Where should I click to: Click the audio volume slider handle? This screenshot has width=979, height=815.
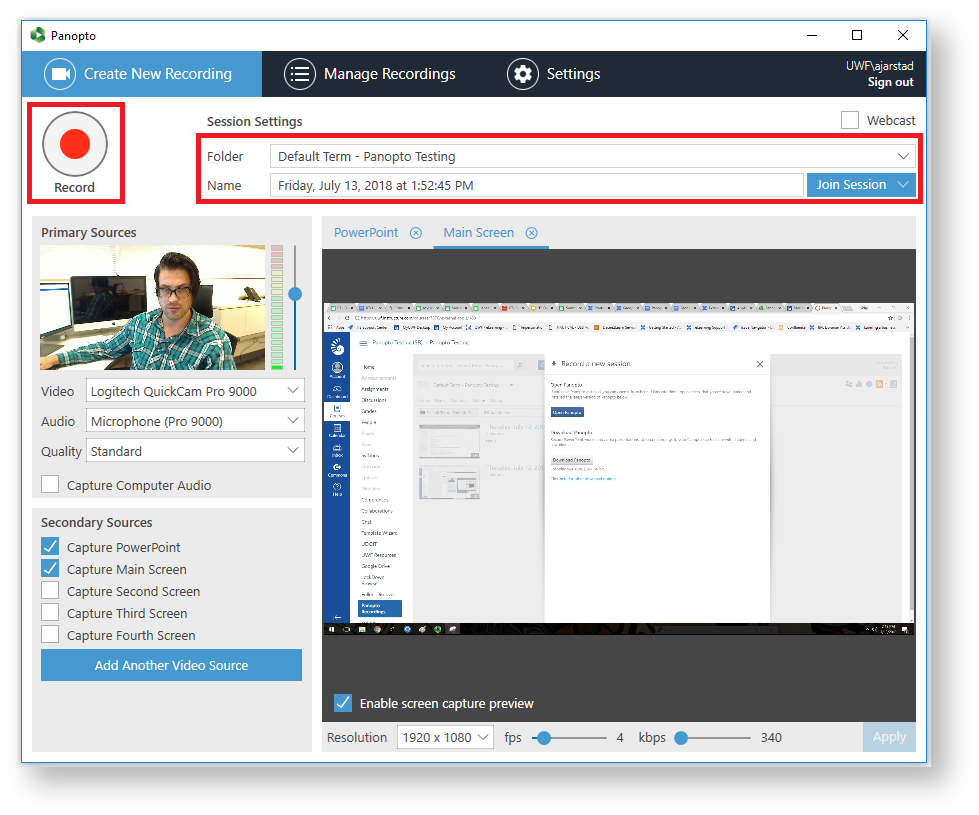[x=295, y=294]
